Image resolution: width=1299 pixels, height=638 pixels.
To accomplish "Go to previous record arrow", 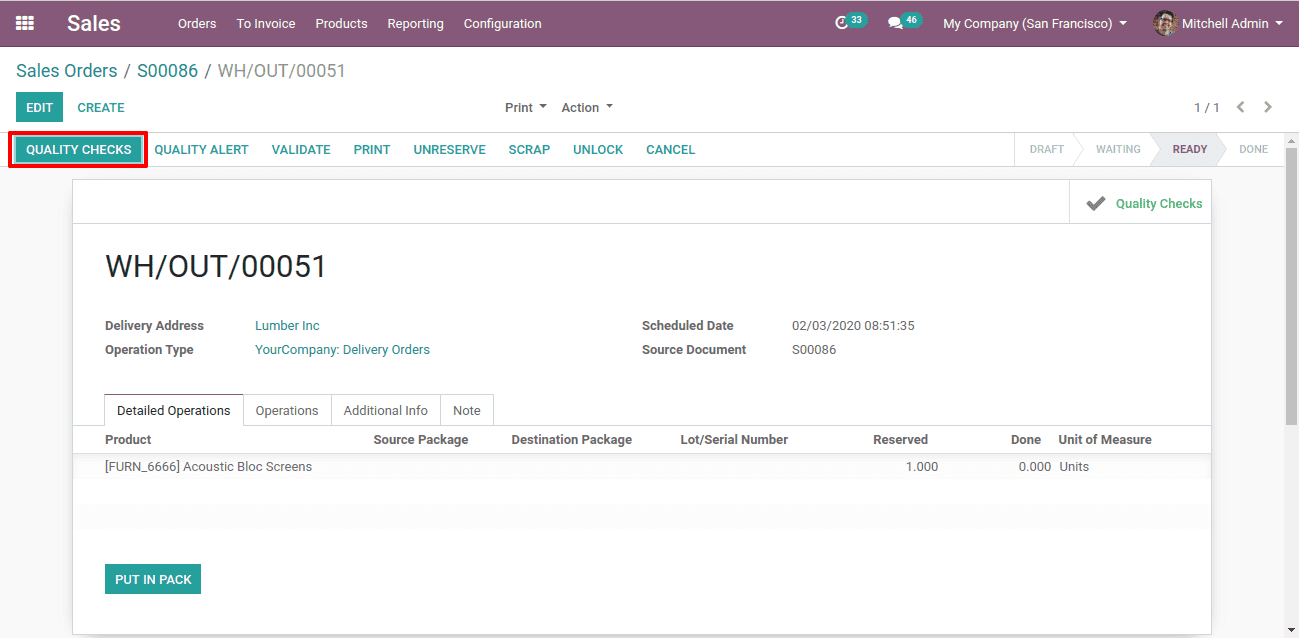I will tap(1241, 107).
